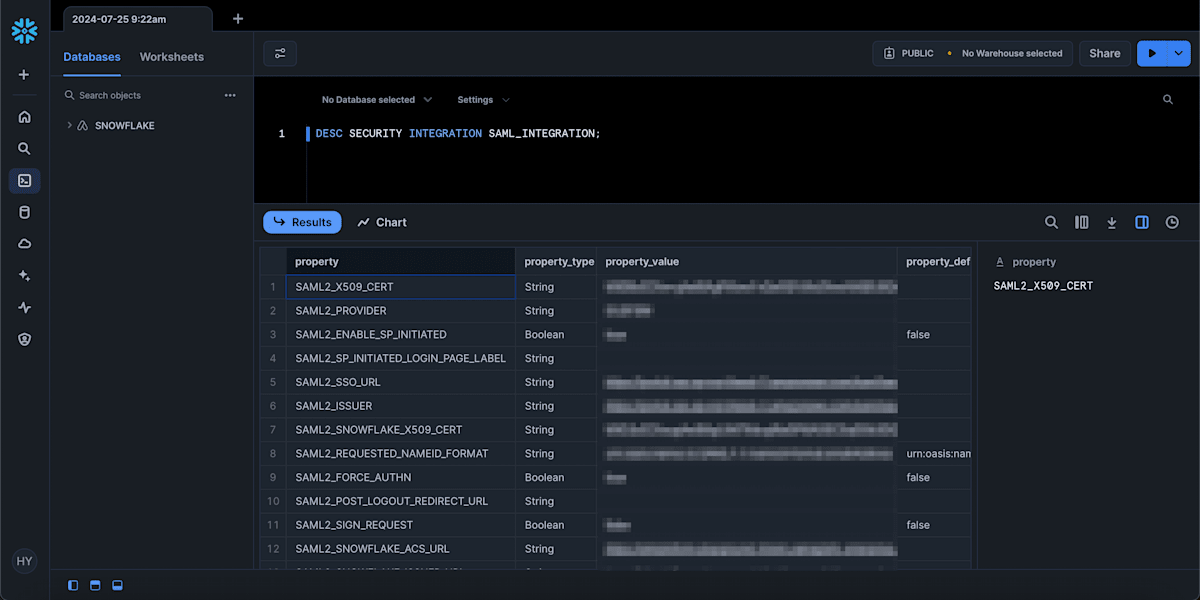Toggle the results side details panel
Screen dimensions: 1200x600
[1142, 222]
